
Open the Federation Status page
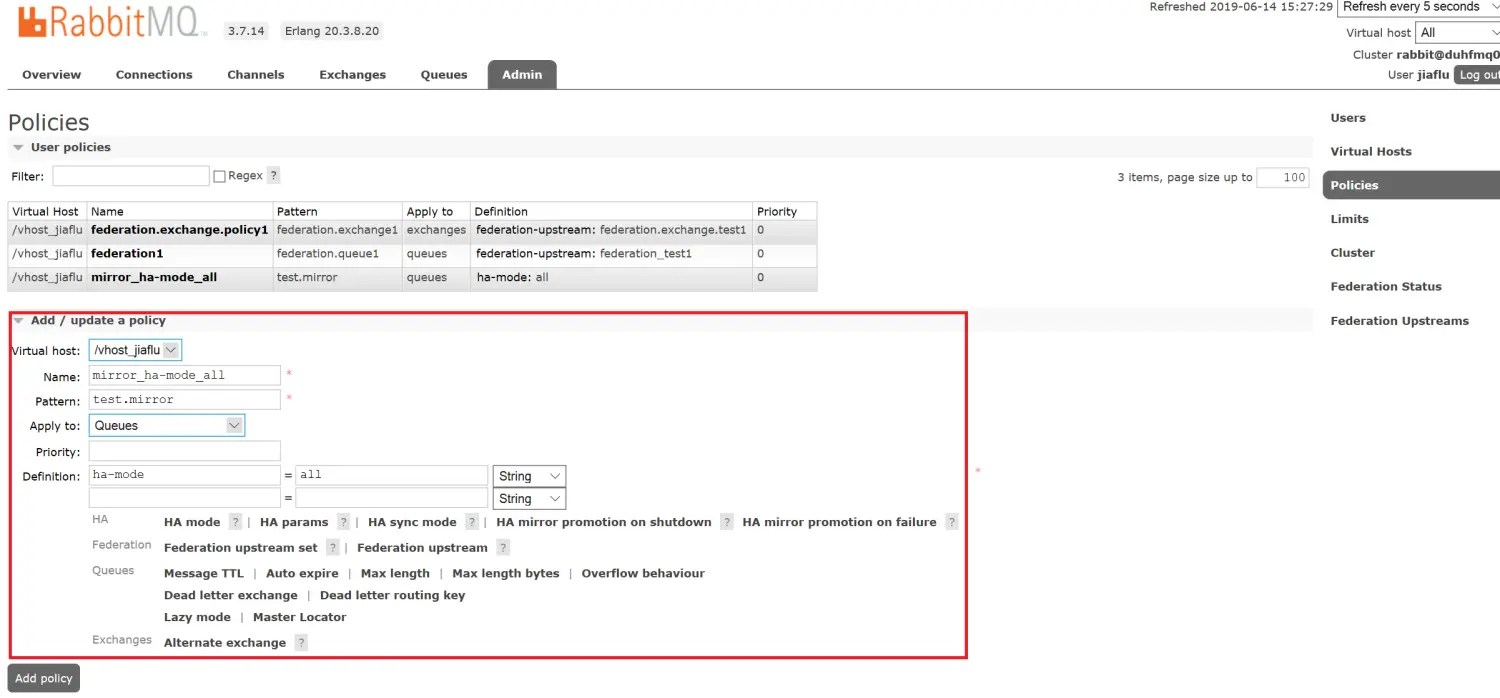(1386, 287)
